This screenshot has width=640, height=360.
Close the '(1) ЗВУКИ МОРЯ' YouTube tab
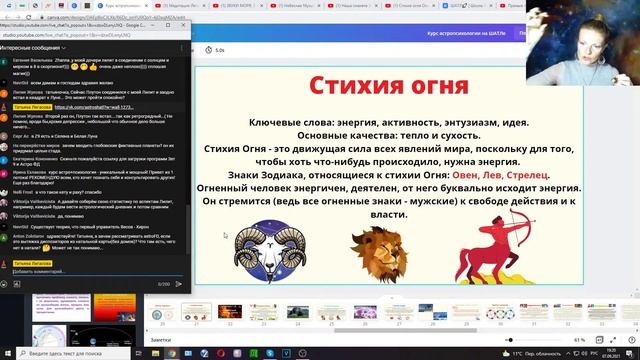[x=262, y=6]
